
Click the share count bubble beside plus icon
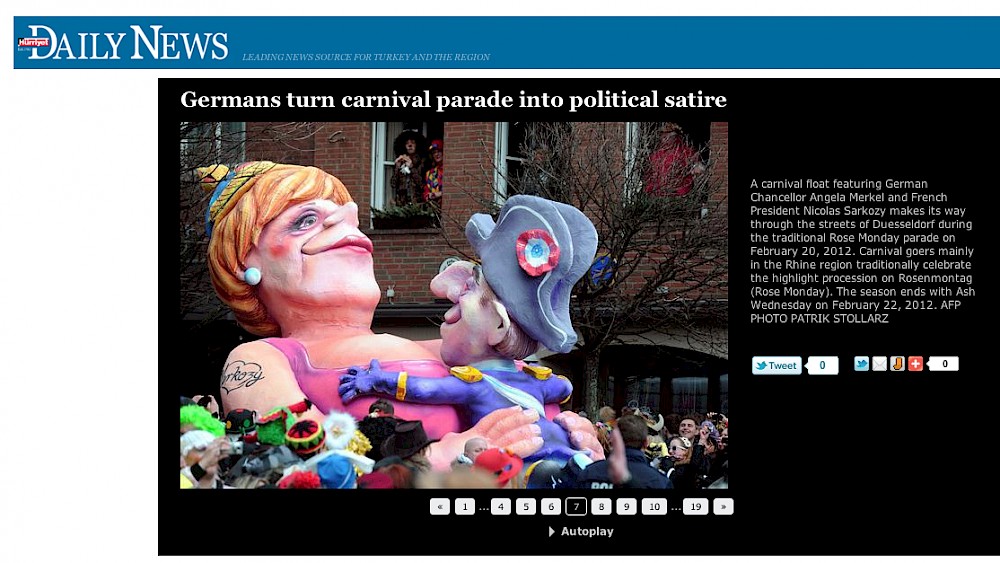click(x=943, y=364)
